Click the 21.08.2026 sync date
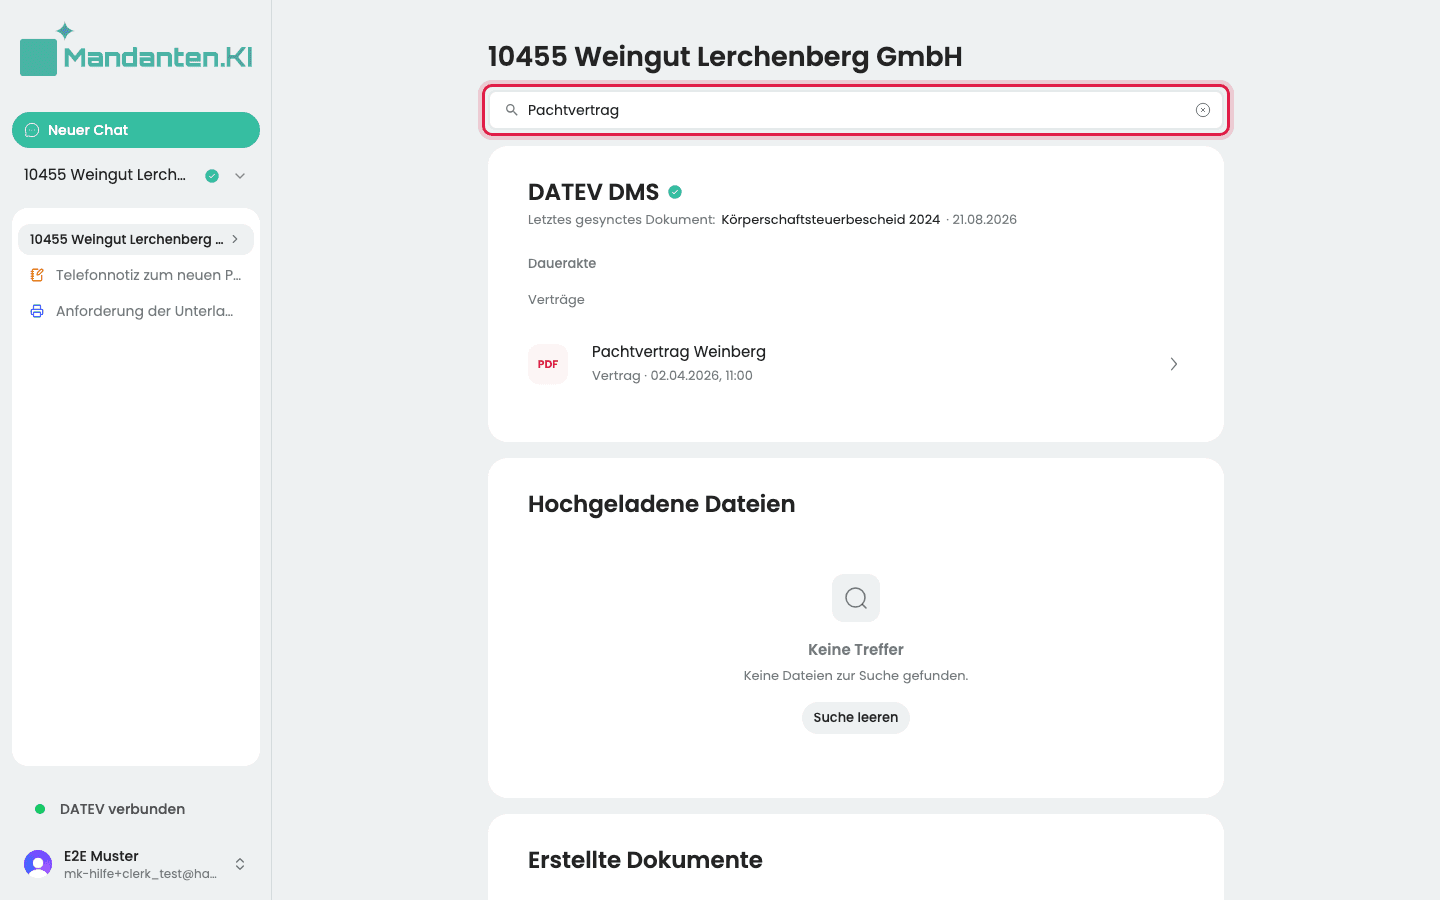Screen dimensions: 1440x900 (984, 220)
